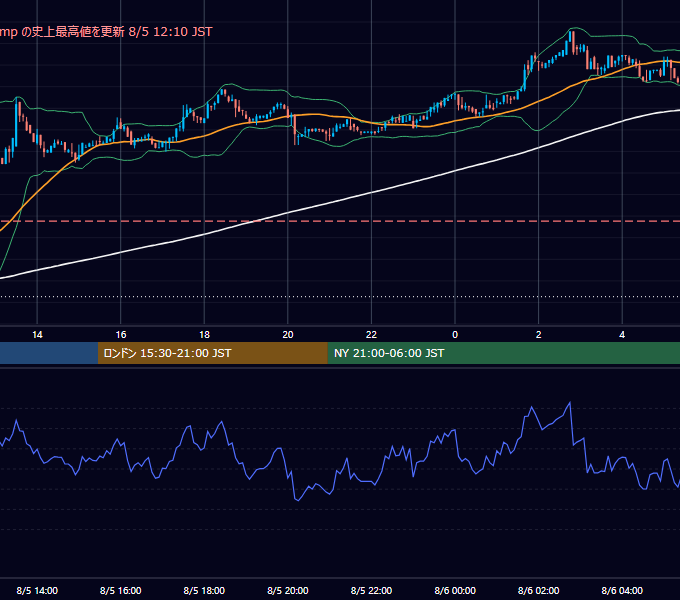Click the 8/5 14:00 oscillator axis label
Screen dimensions: 680x600
click(x=37, y=590)
